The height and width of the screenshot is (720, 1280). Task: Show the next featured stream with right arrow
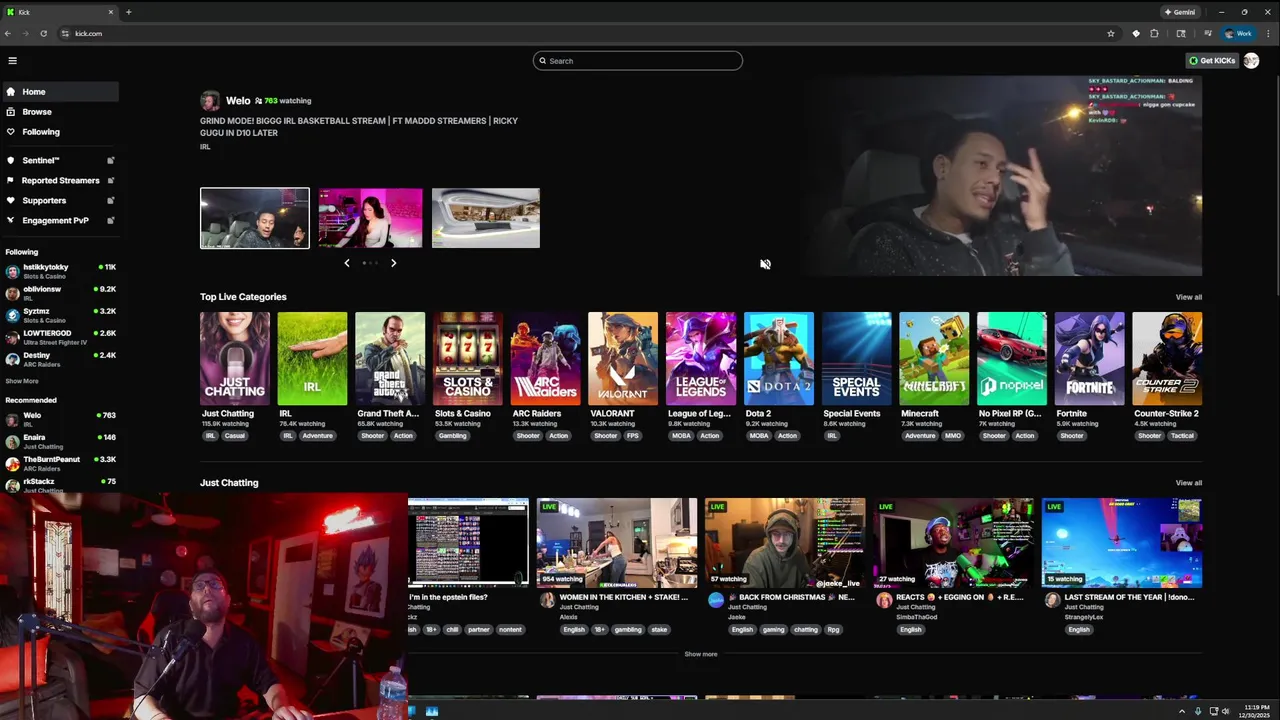point(393,263)
